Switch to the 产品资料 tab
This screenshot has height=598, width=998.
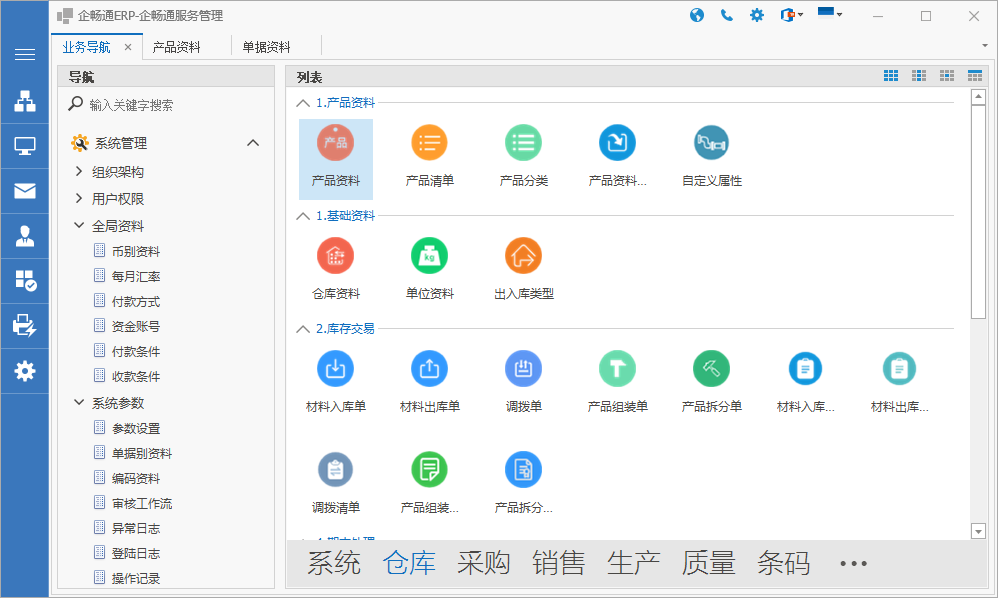pos(176,47)
